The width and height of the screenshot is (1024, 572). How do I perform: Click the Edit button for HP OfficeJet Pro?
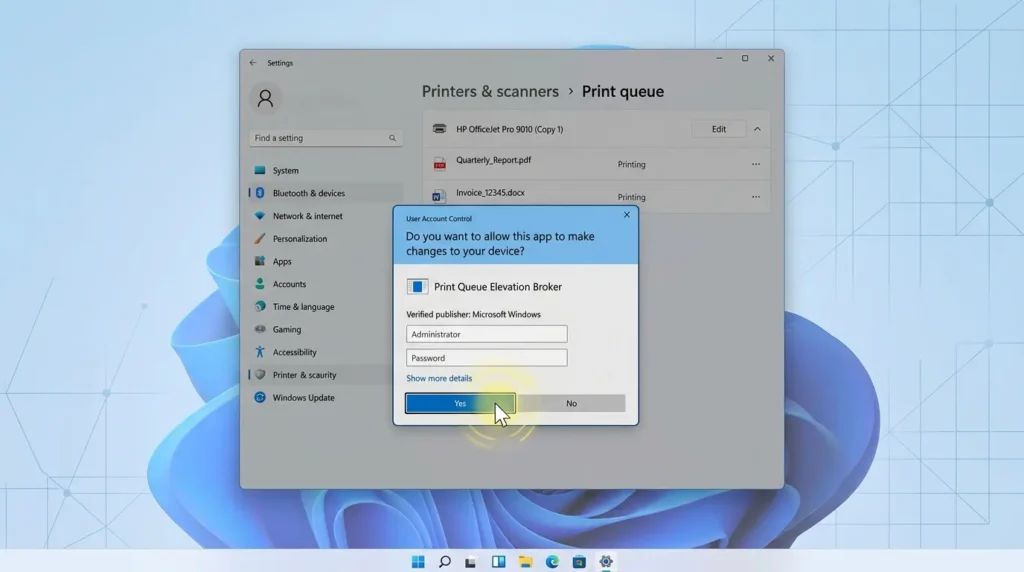(718, 129)
